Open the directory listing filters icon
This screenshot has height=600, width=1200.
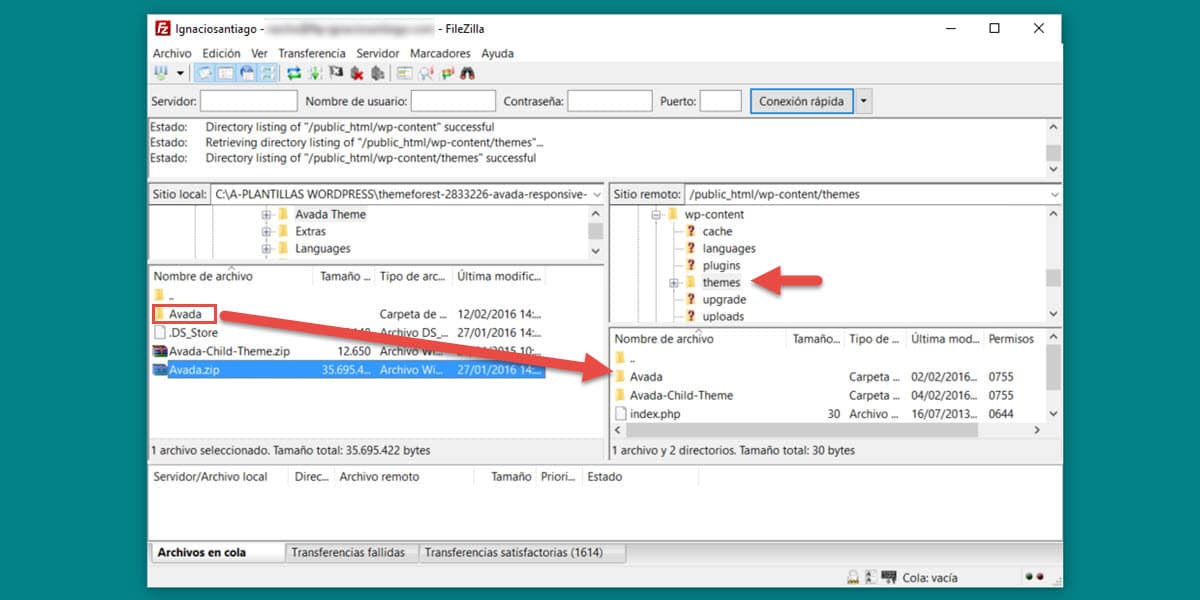(x=404, y=73)
